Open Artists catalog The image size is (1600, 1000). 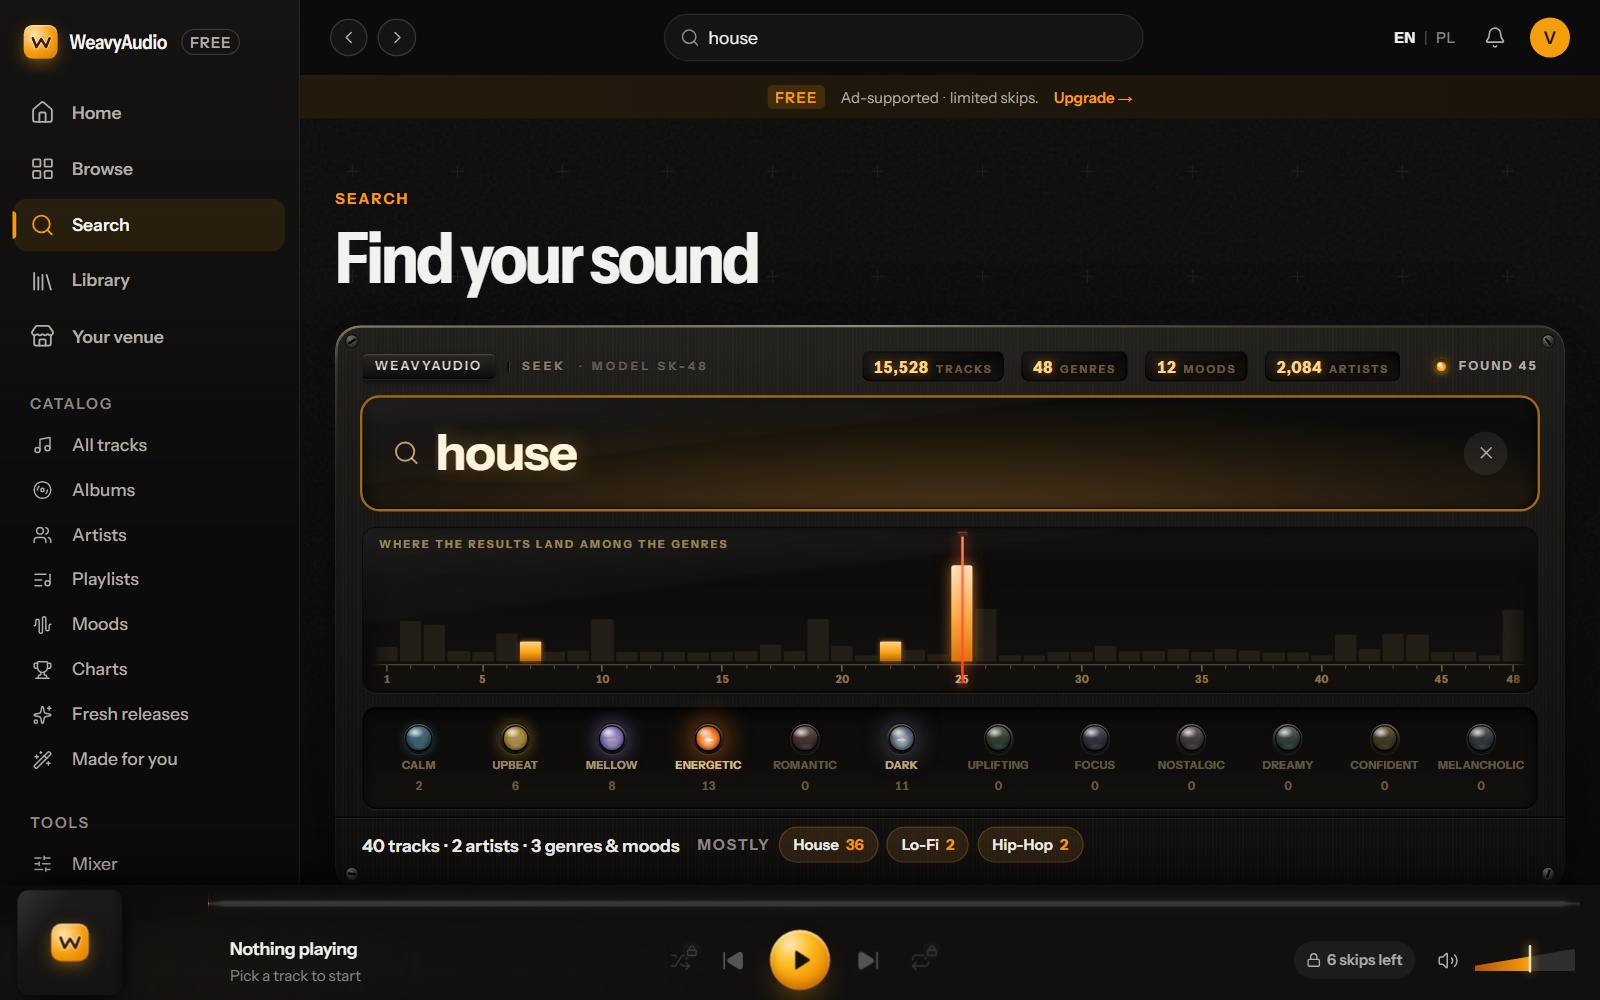149,535
